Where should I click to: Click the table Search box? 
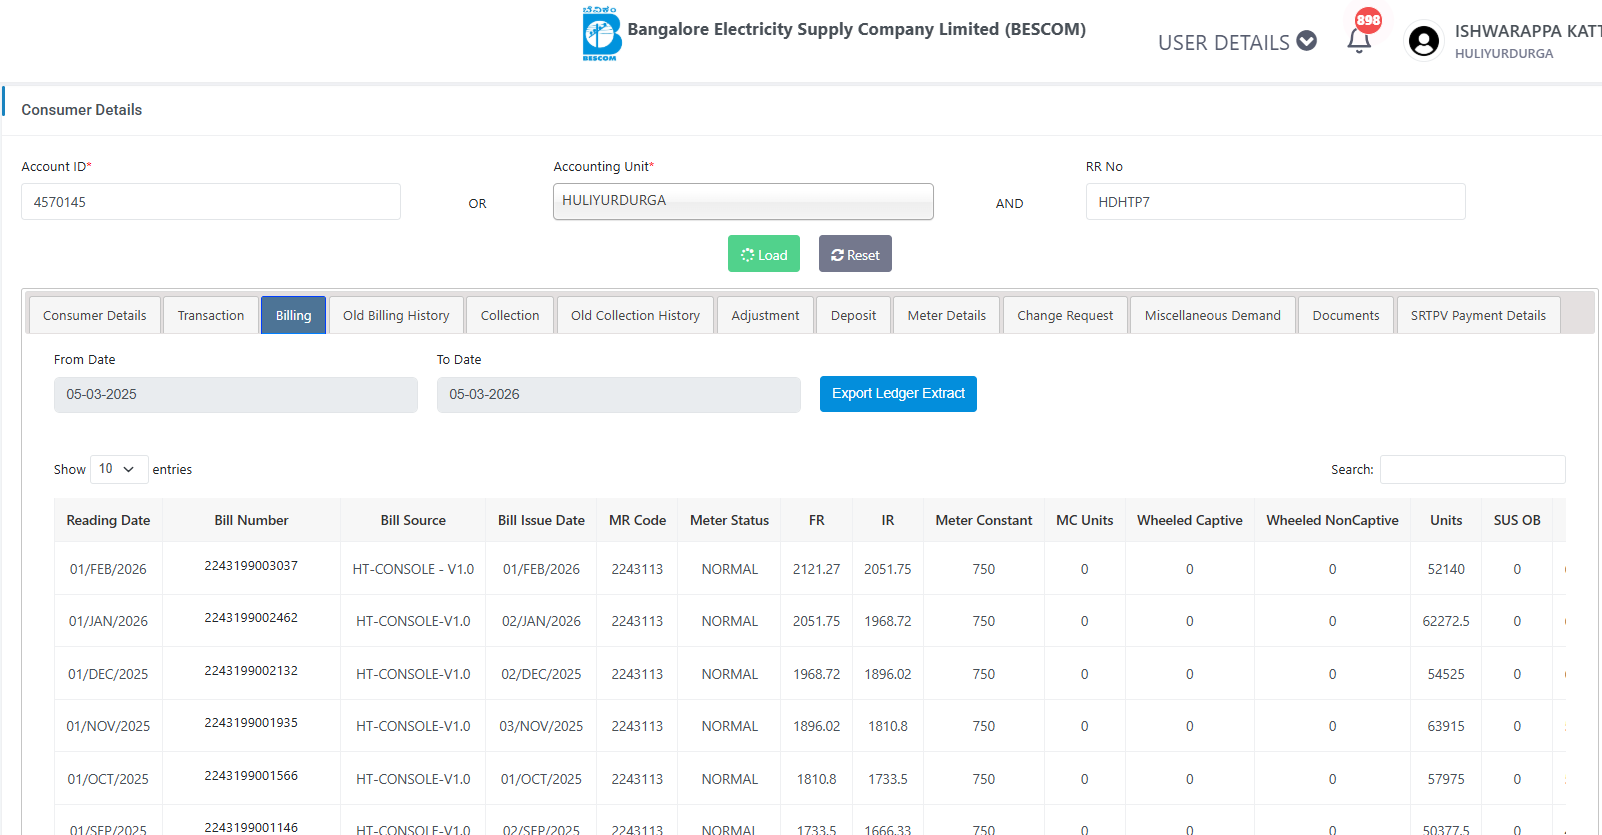pos(1472,469)
